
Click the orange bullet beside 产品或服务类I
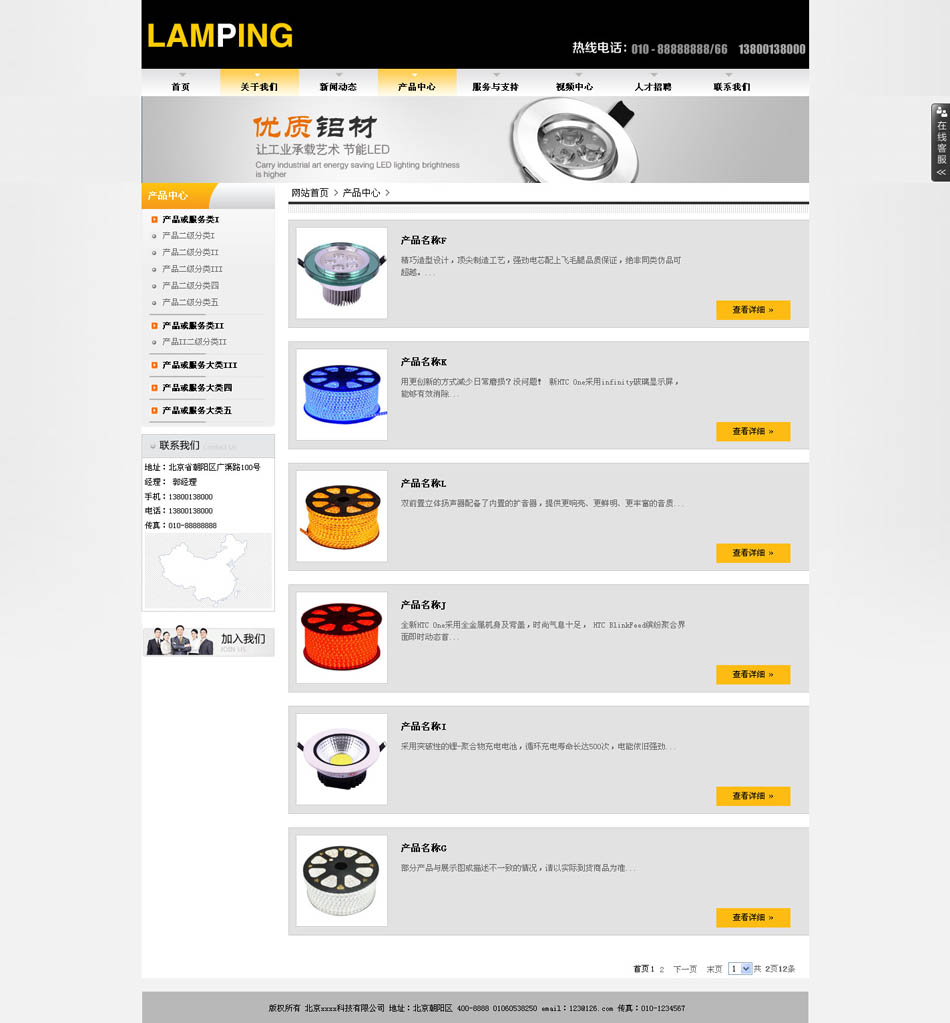point(155,219)
